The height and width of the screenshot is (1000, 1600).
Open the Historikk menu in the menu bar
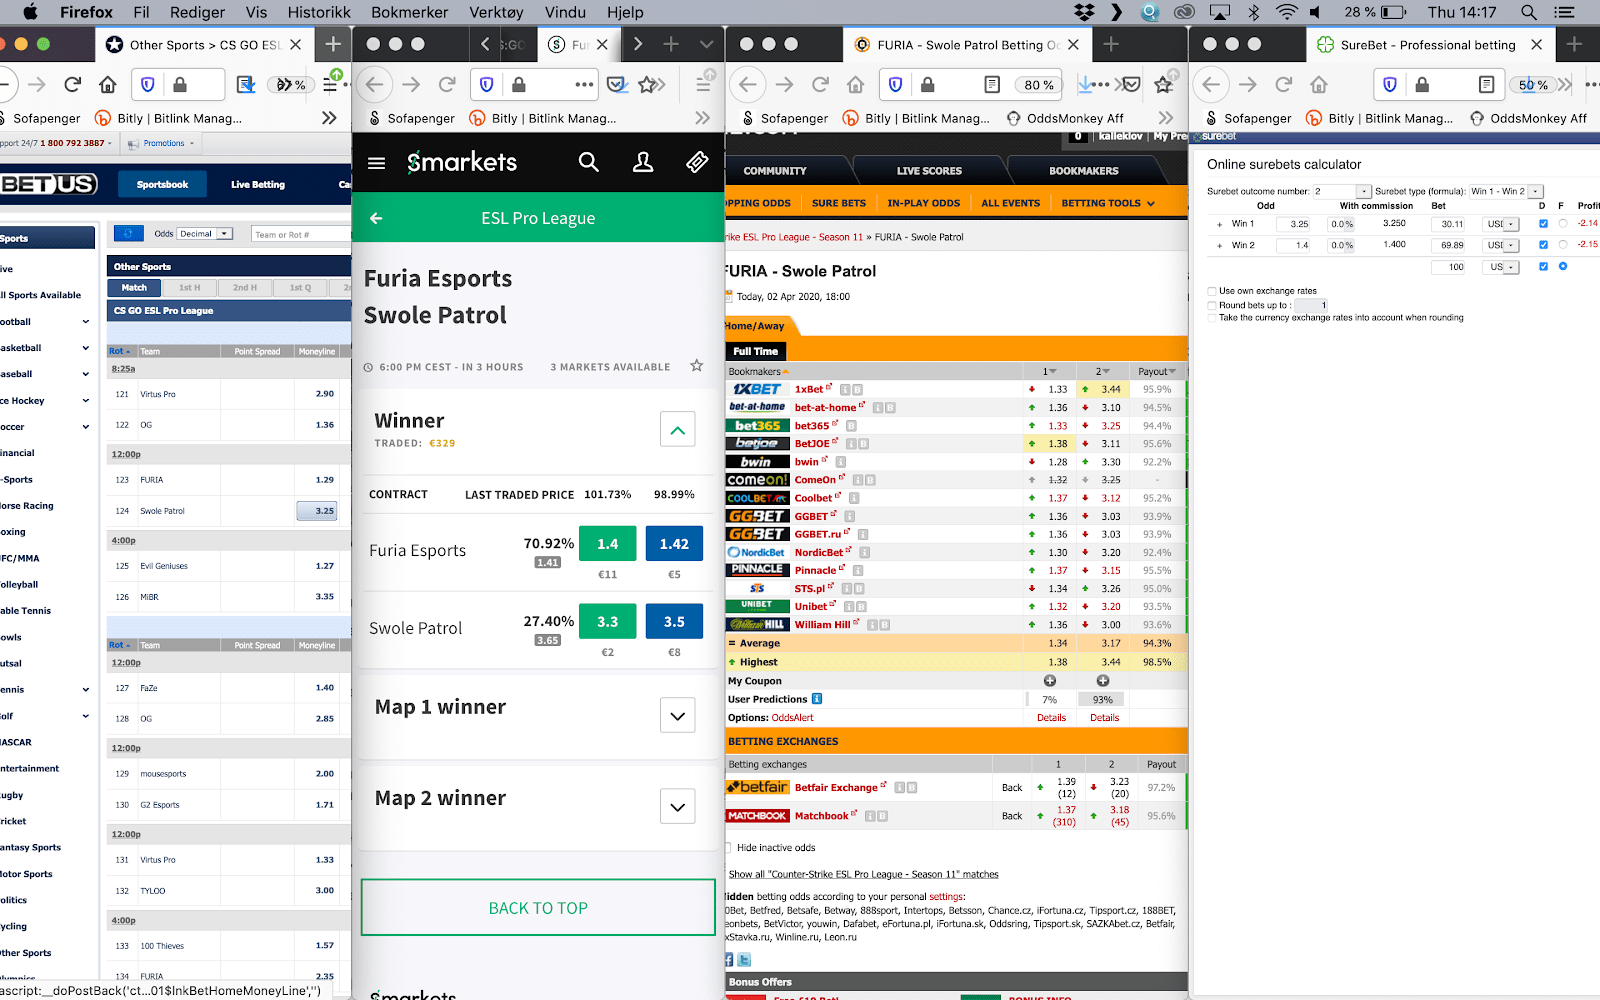coord(319,12)
